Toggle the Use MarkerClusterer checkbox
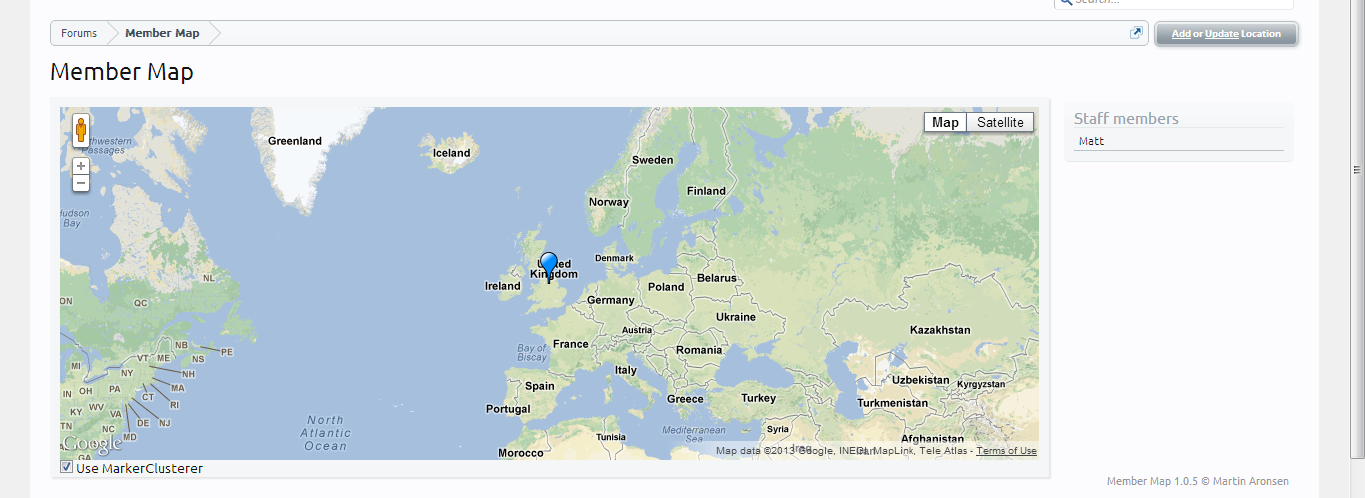 (x=67, y=467)
